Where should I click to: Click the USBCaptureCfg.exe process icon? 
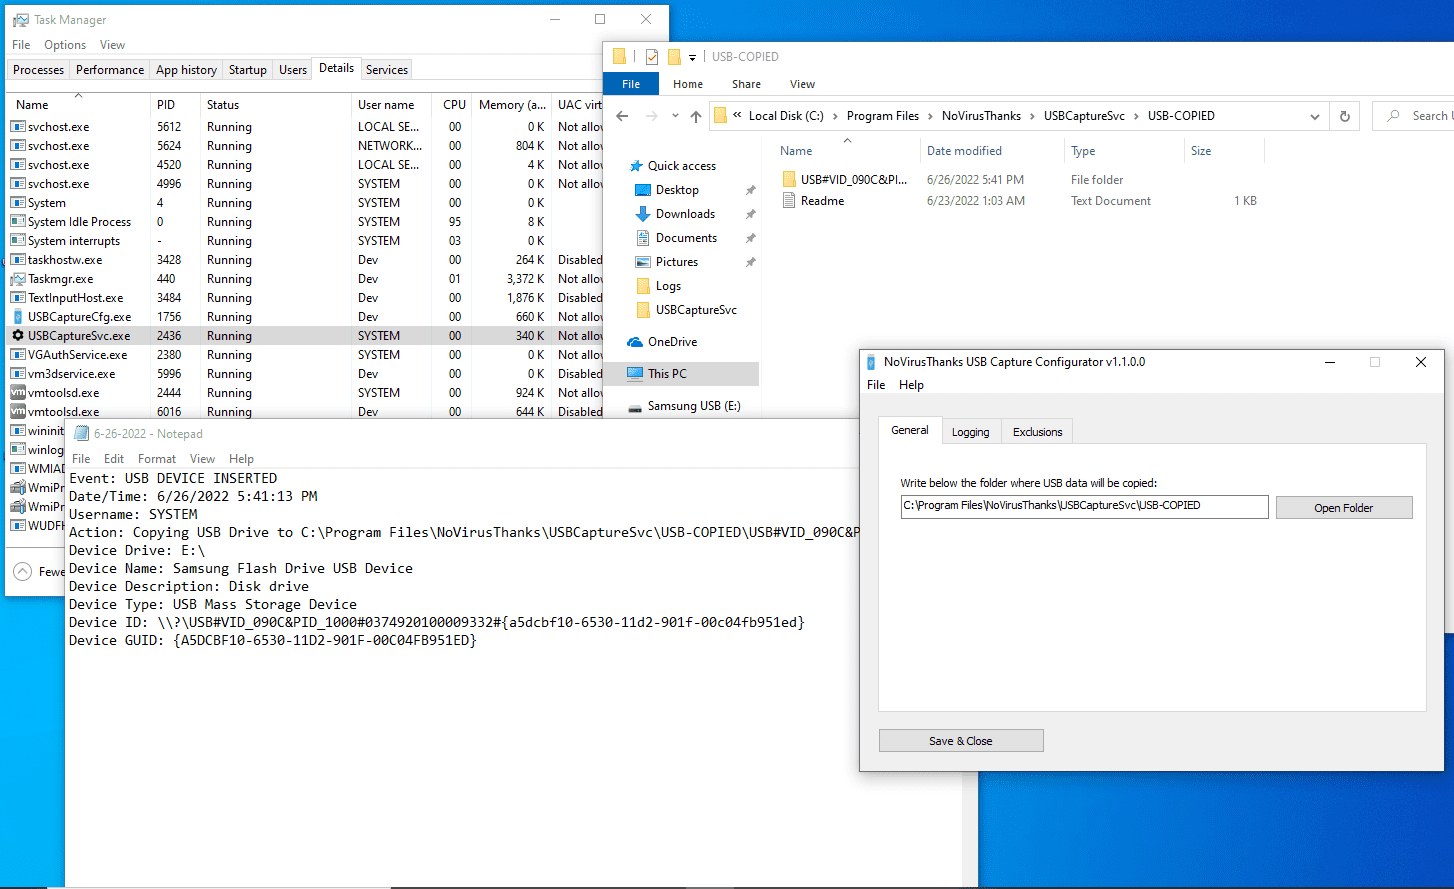click(18, 317)
